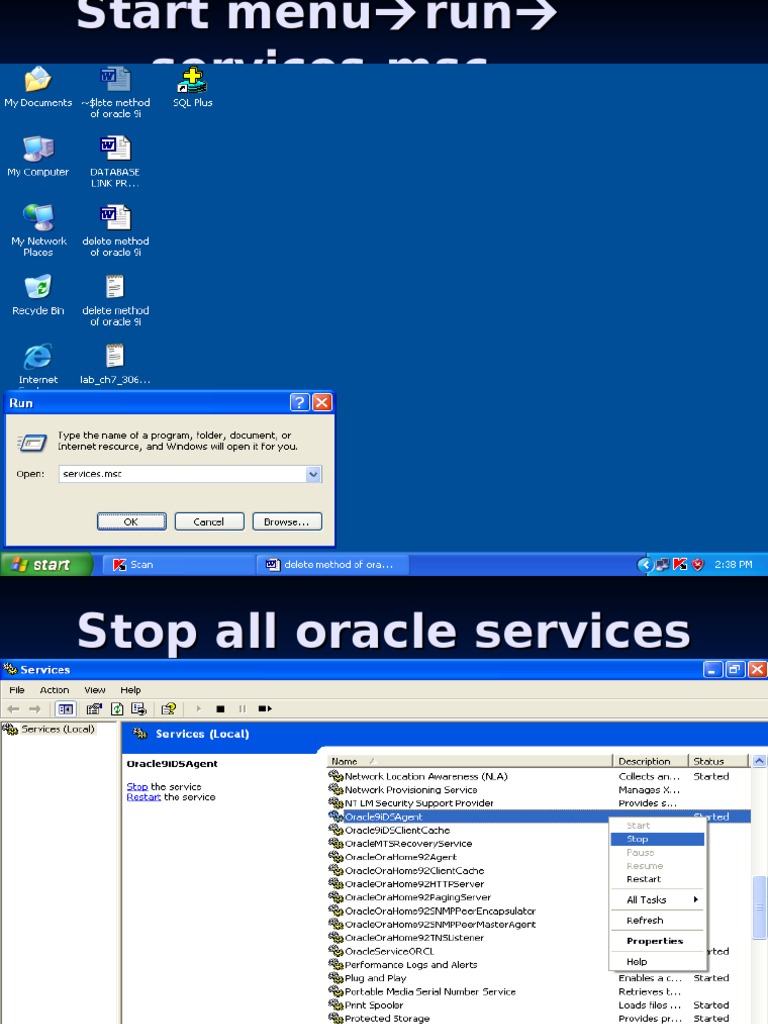
Task: Open the Recycle Bin
Action: (38, 295)
